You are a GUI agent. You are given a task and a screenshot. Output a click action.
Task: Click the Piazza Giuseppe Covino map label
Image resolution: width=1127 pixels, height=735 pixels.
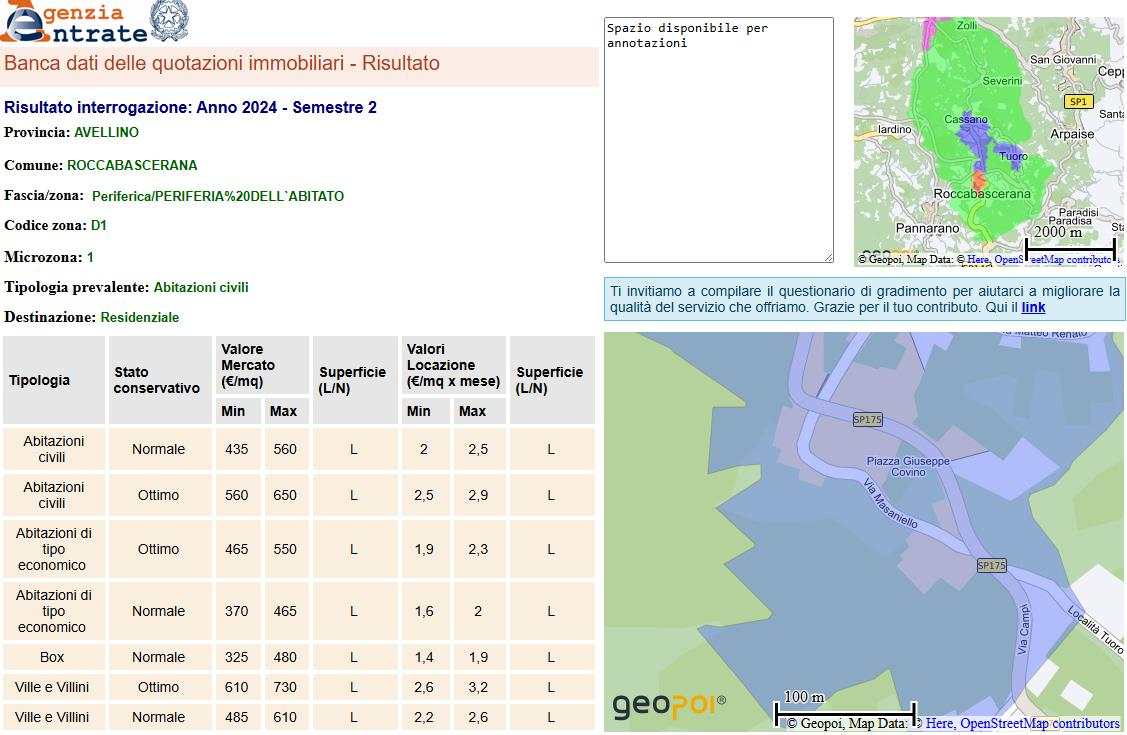point(908,466)
